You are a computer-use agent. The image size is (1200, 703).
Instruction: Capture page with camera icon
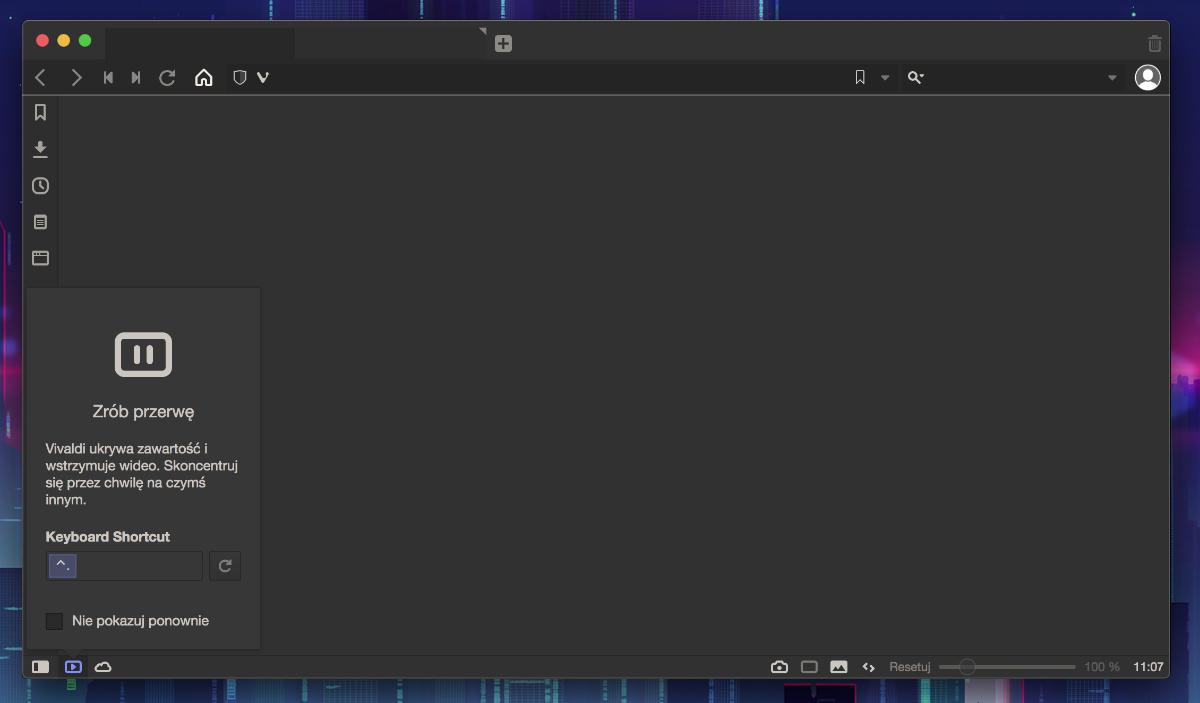coord(779,667)
